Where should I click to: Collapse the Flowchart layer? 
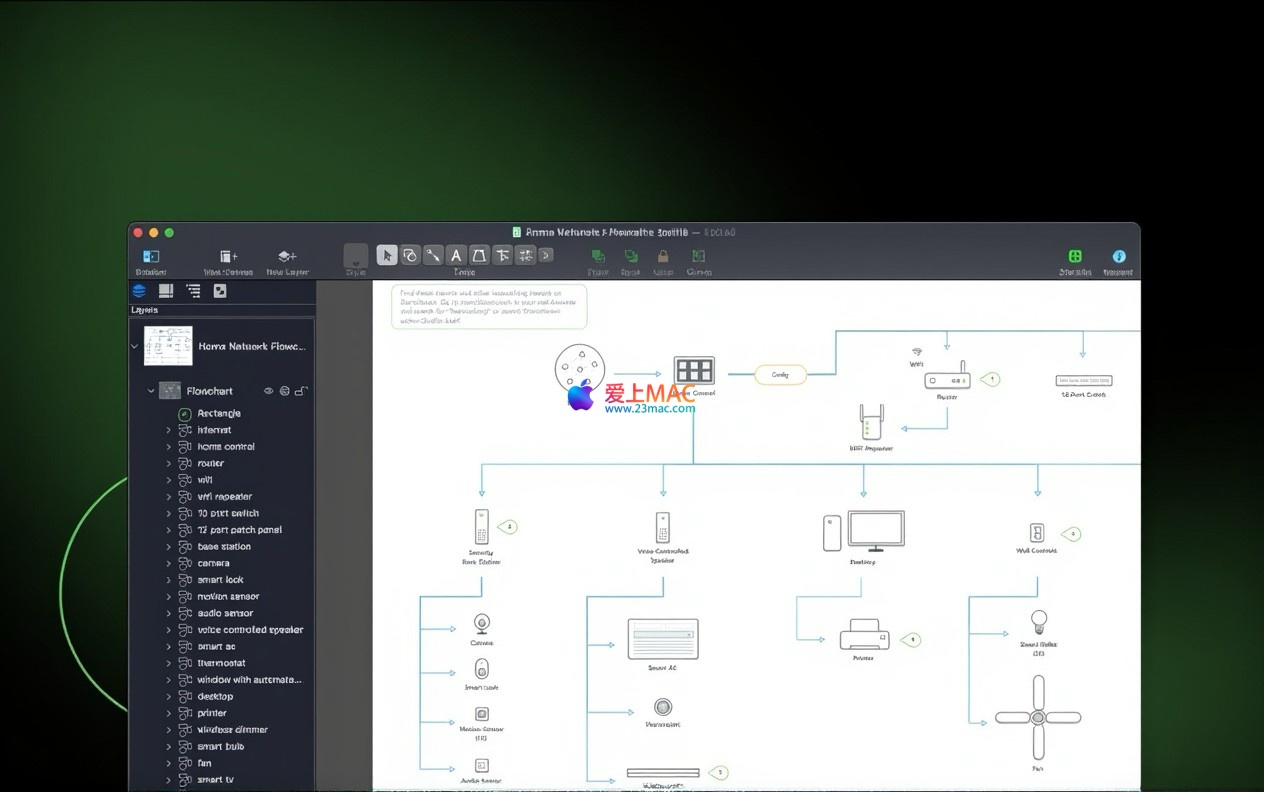pyautogui.click(x=152, y=391)
